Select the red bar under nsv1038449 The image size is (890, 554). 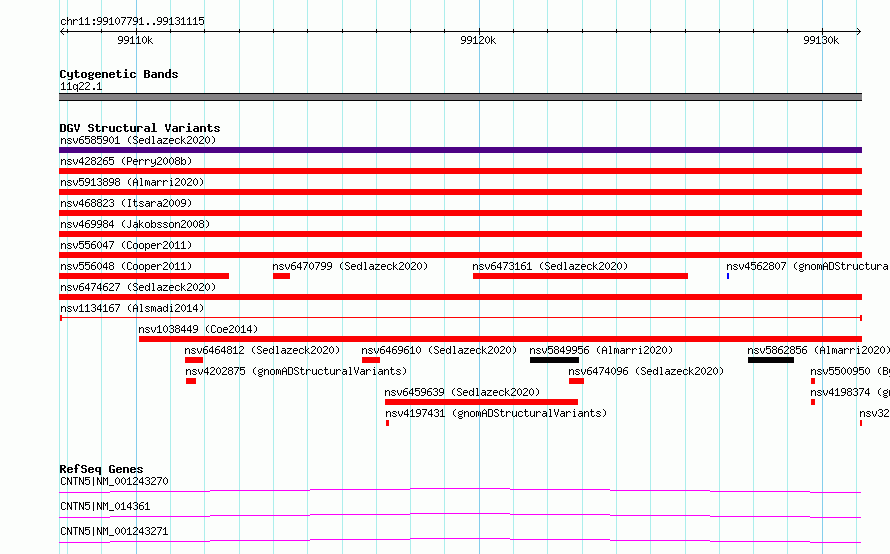click(x=500, y=339)
